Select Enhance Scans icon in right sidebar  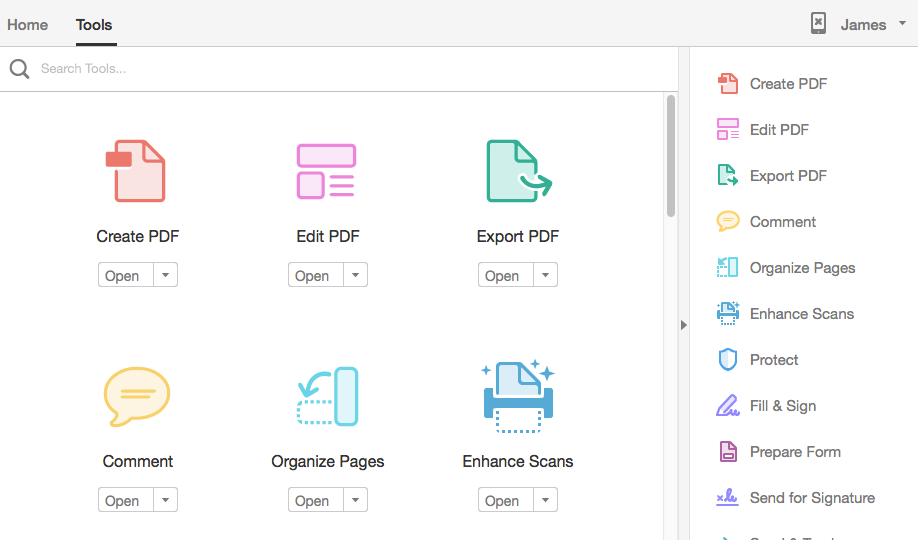[x=728, y=313]
